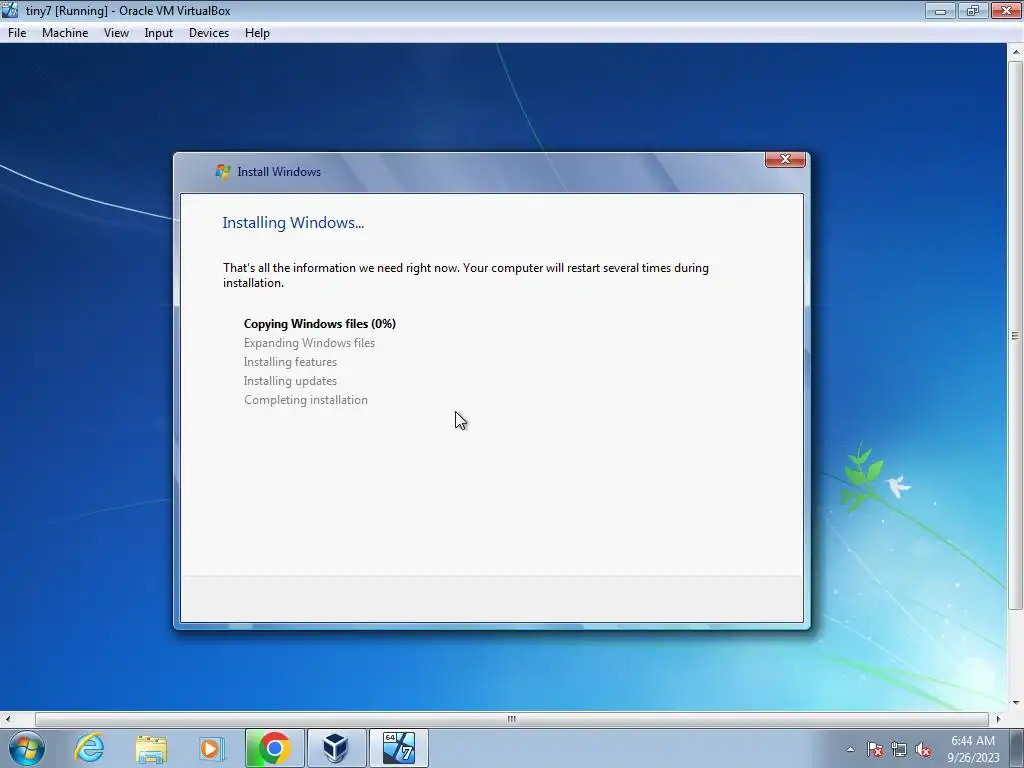Click the Windows flag icon in installer title

coord(223,172)
